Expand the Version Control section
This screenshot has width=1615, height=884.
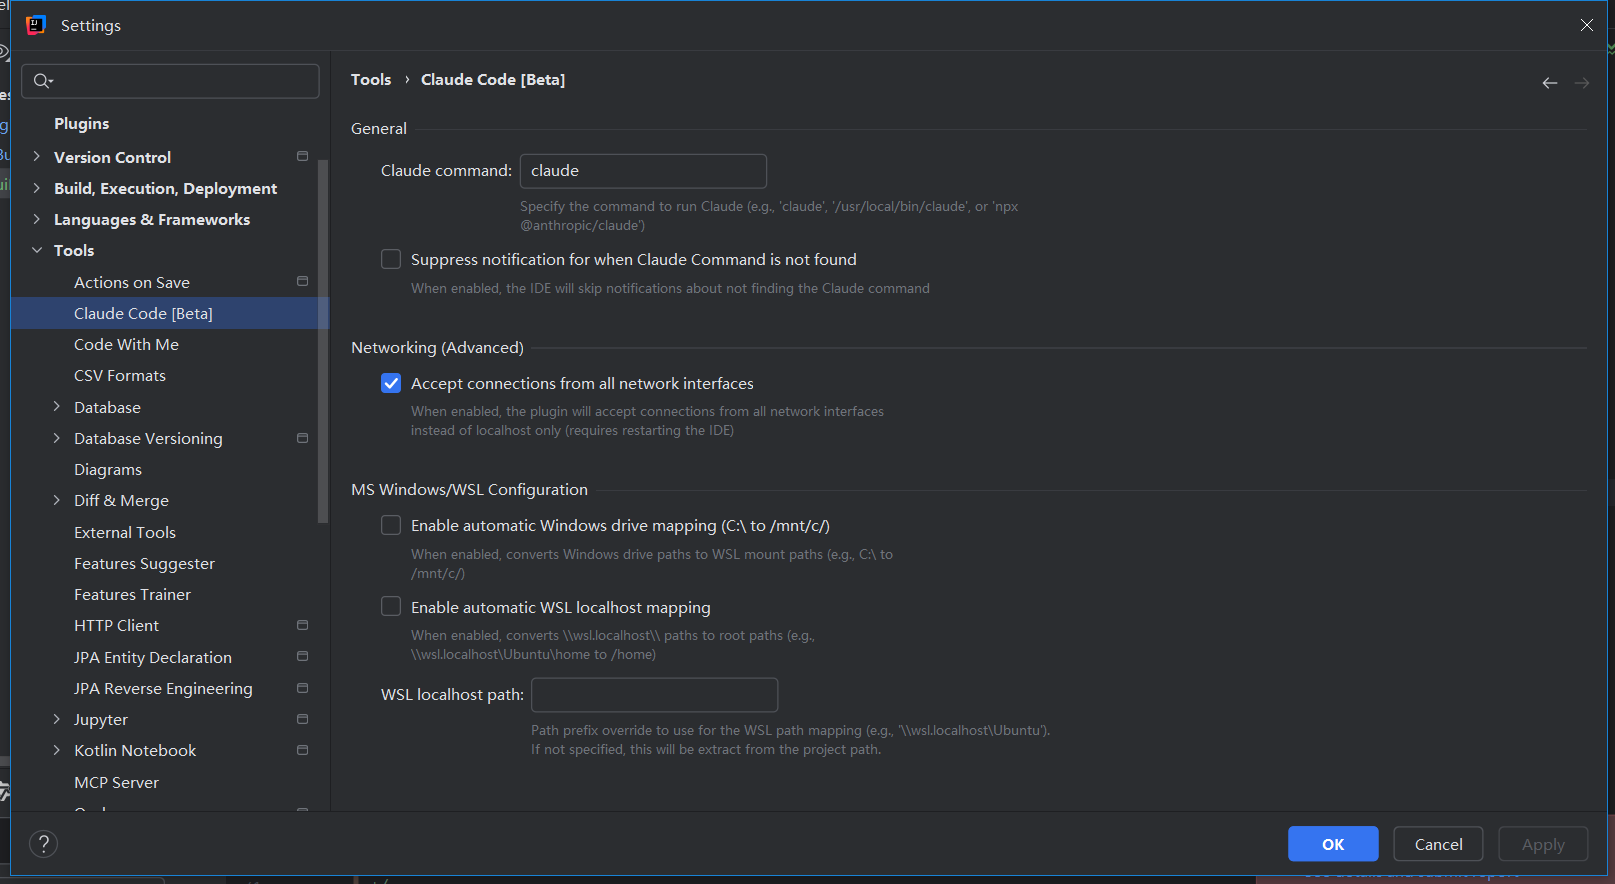point(37,157)
